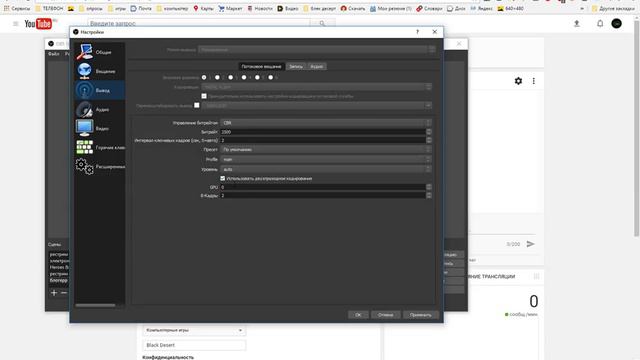Open the Пресет dropdown
This screenshot has width=640, height=360.
[x=326, y=149]
